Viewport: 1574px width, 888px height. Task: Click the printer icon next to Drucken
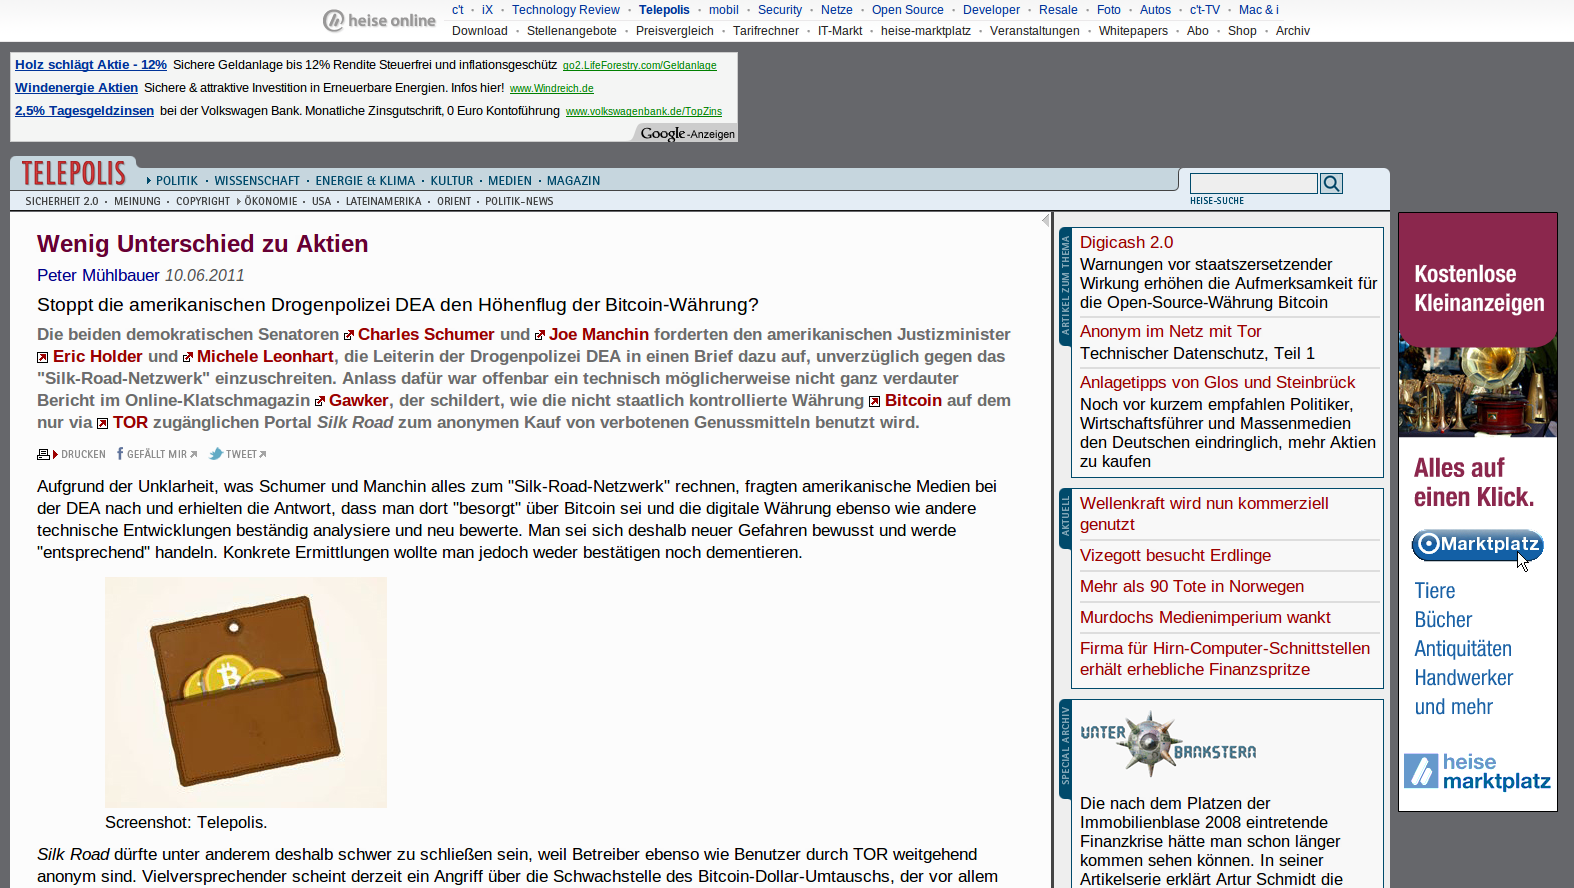[x=43, y=454]
